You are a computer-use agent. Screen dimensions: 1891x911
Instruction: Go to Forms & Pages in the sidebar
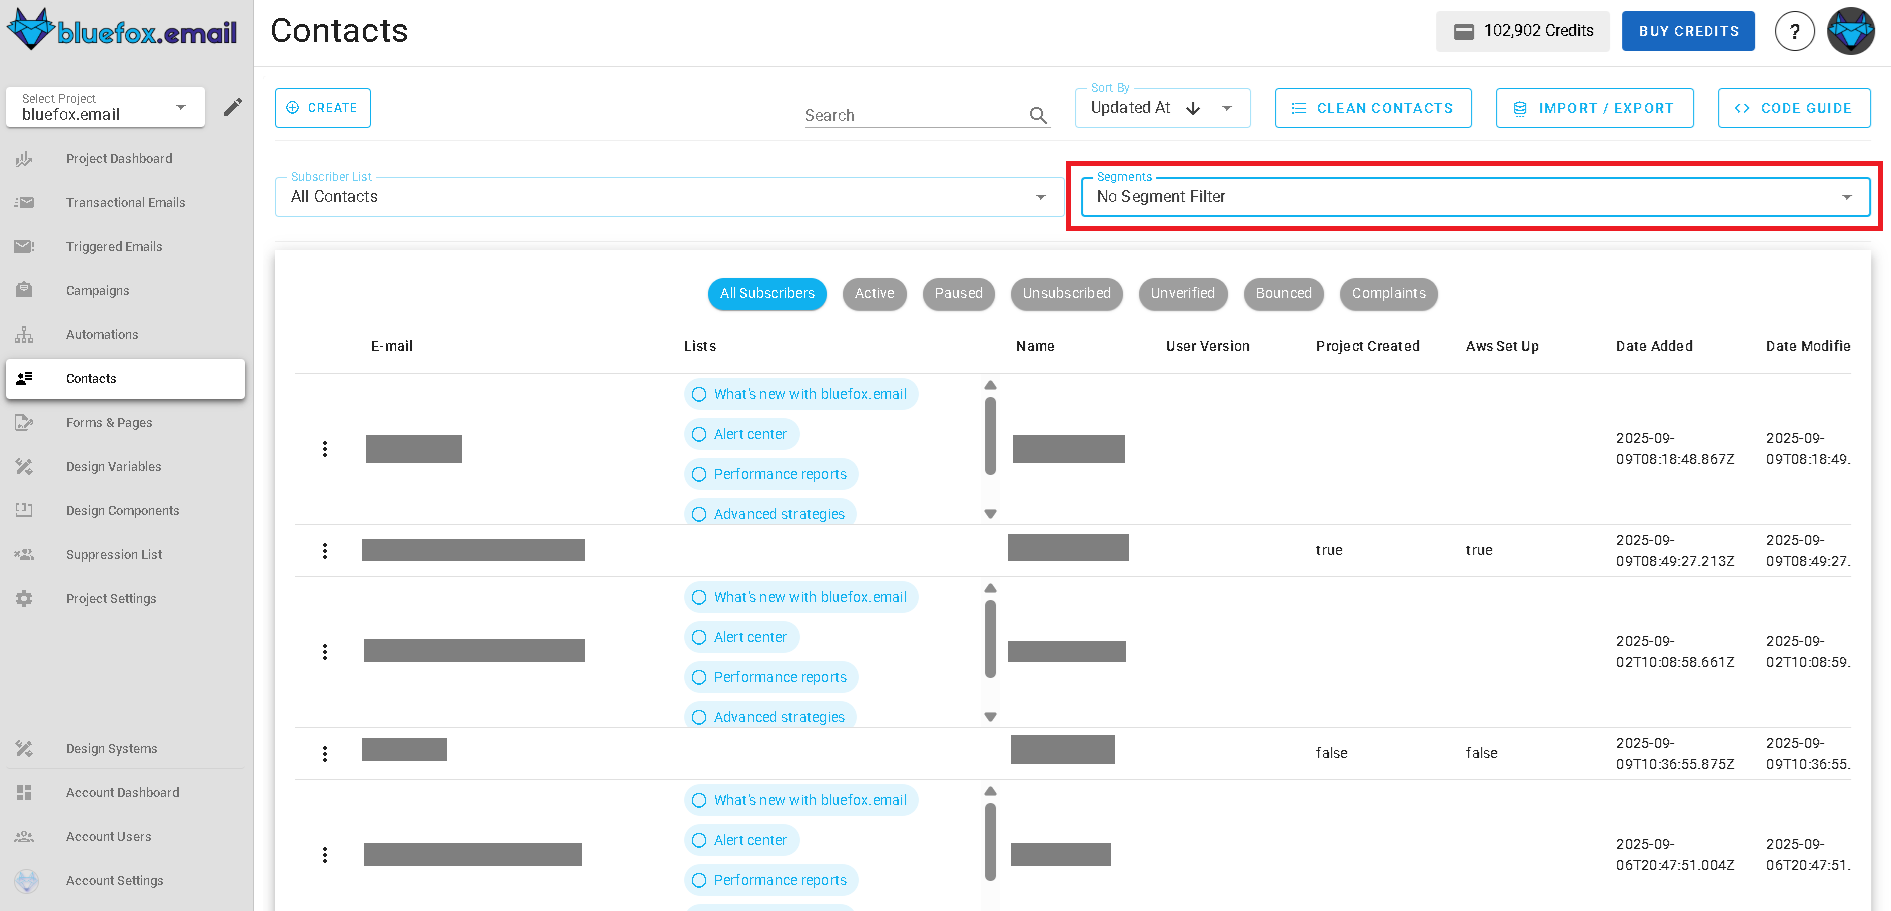point(110,422)
